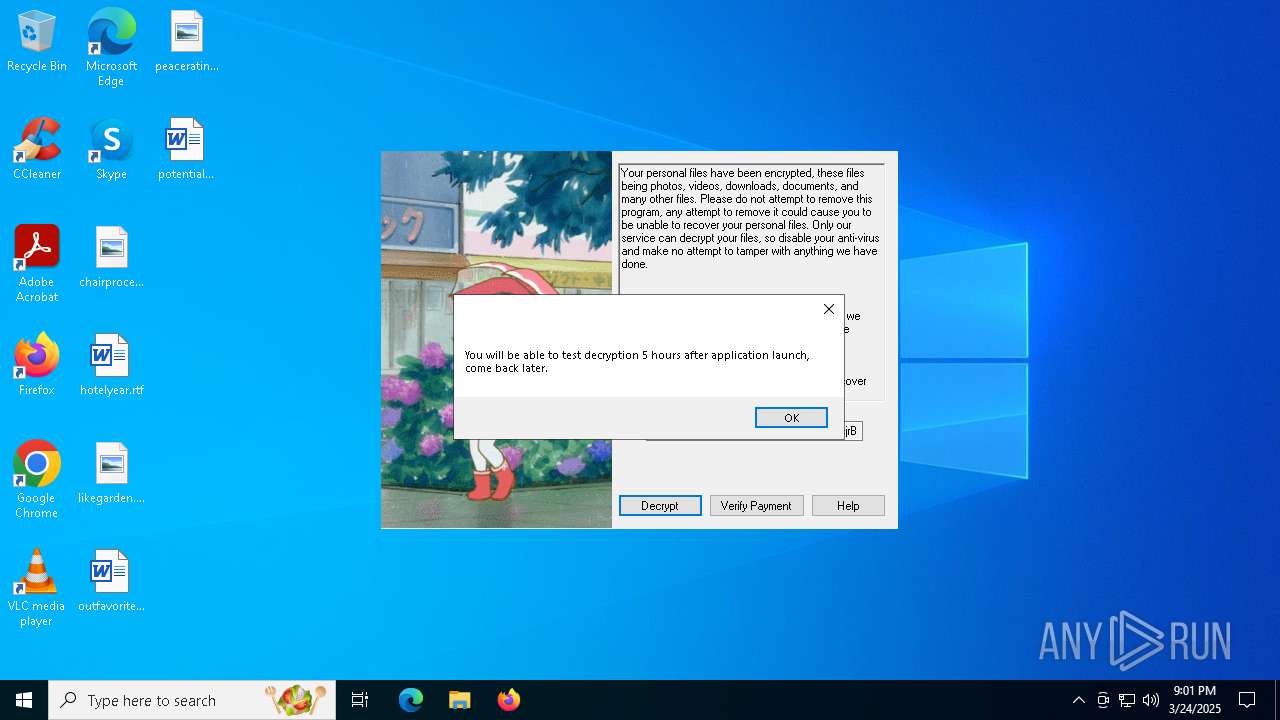This screenshot has height=720, width=1280.
Task: Launch Firefox from desktop shortcut
Action: coord(37,365)
